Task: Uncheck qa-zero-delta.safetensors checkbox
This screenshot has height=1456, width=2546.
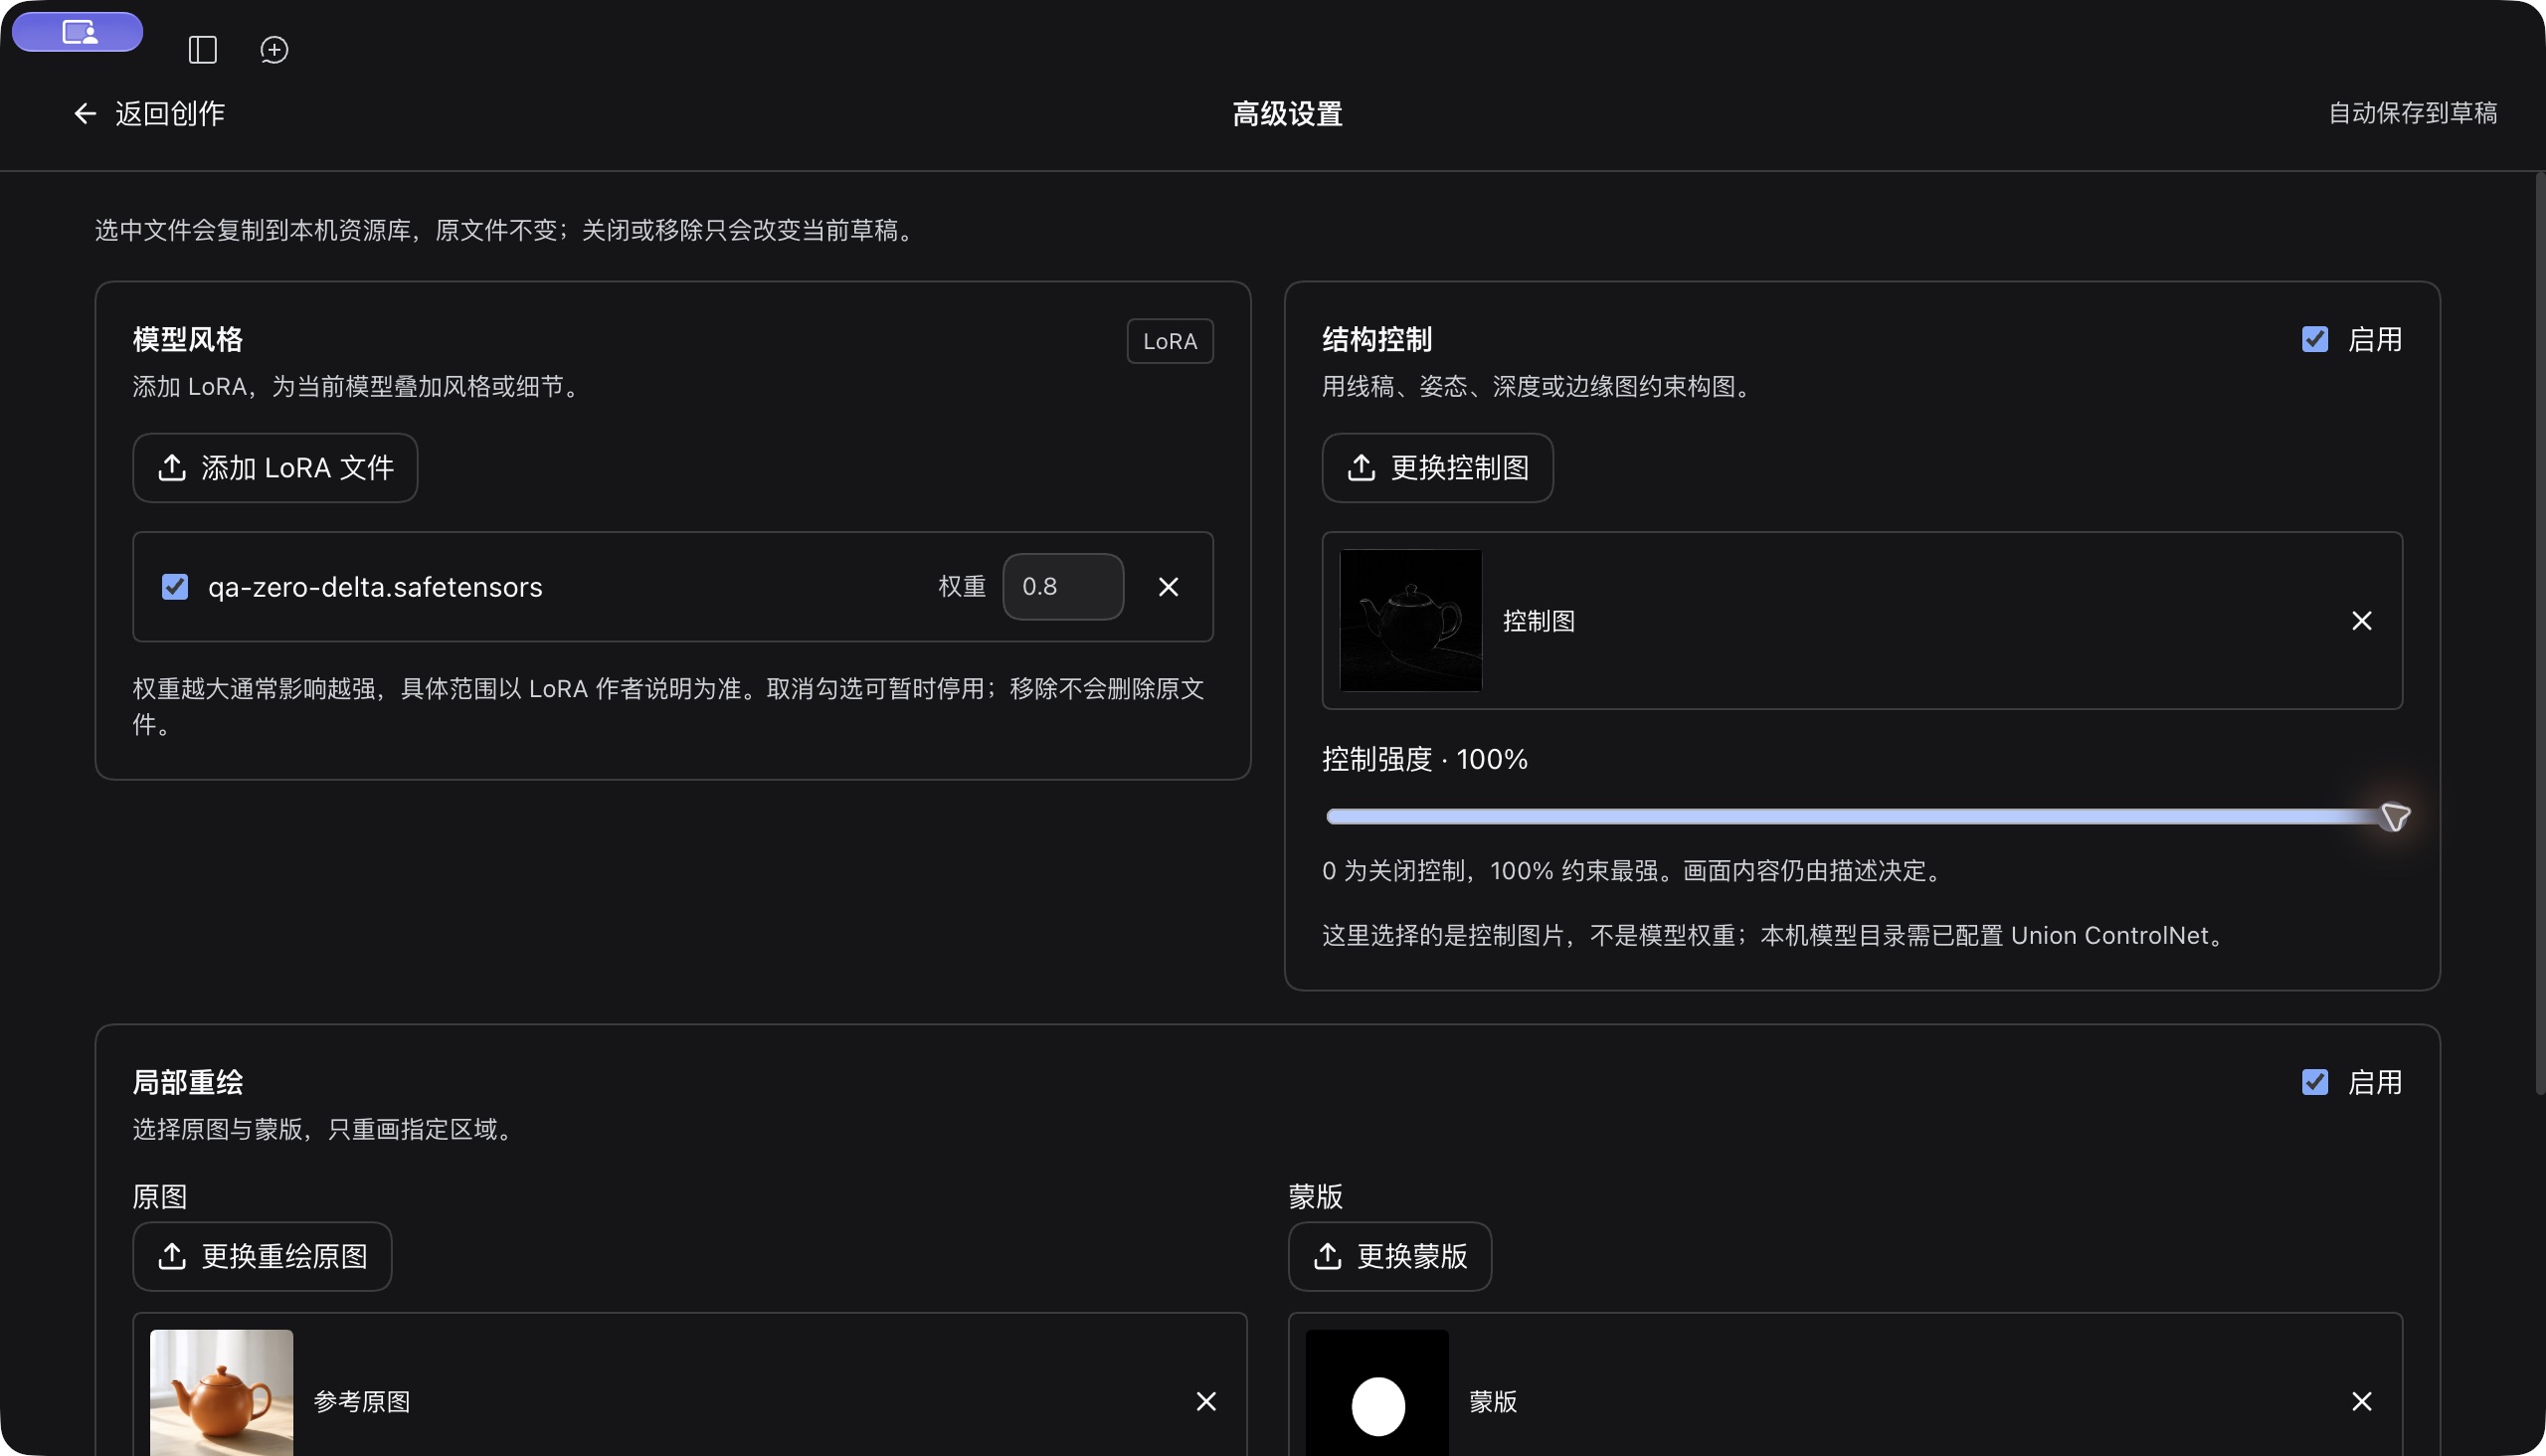Action: click(175, 587)
